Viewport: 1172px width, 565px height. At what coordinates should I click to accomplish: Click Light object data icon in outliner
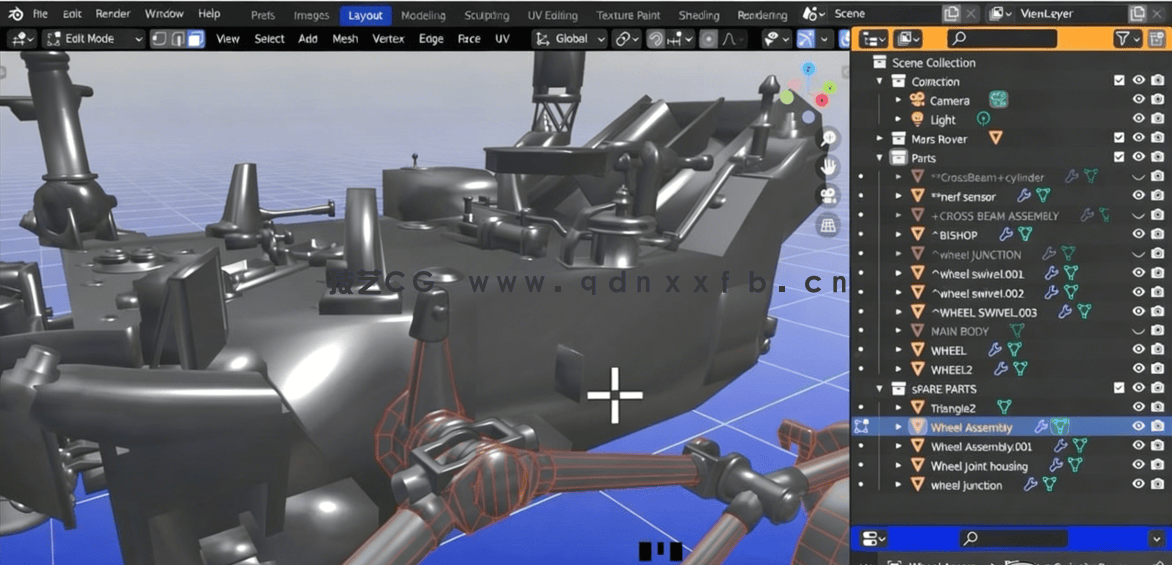(x=984, y=119)
